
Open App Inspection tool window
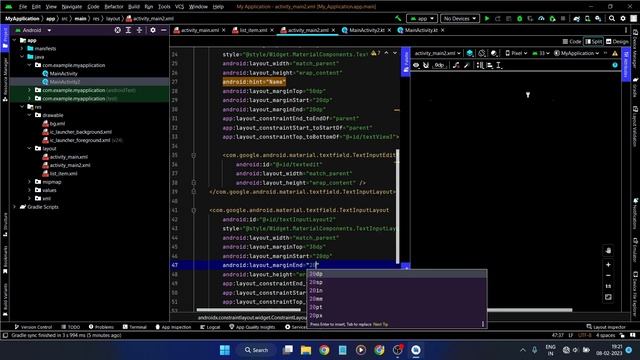(x=173, y=327)
